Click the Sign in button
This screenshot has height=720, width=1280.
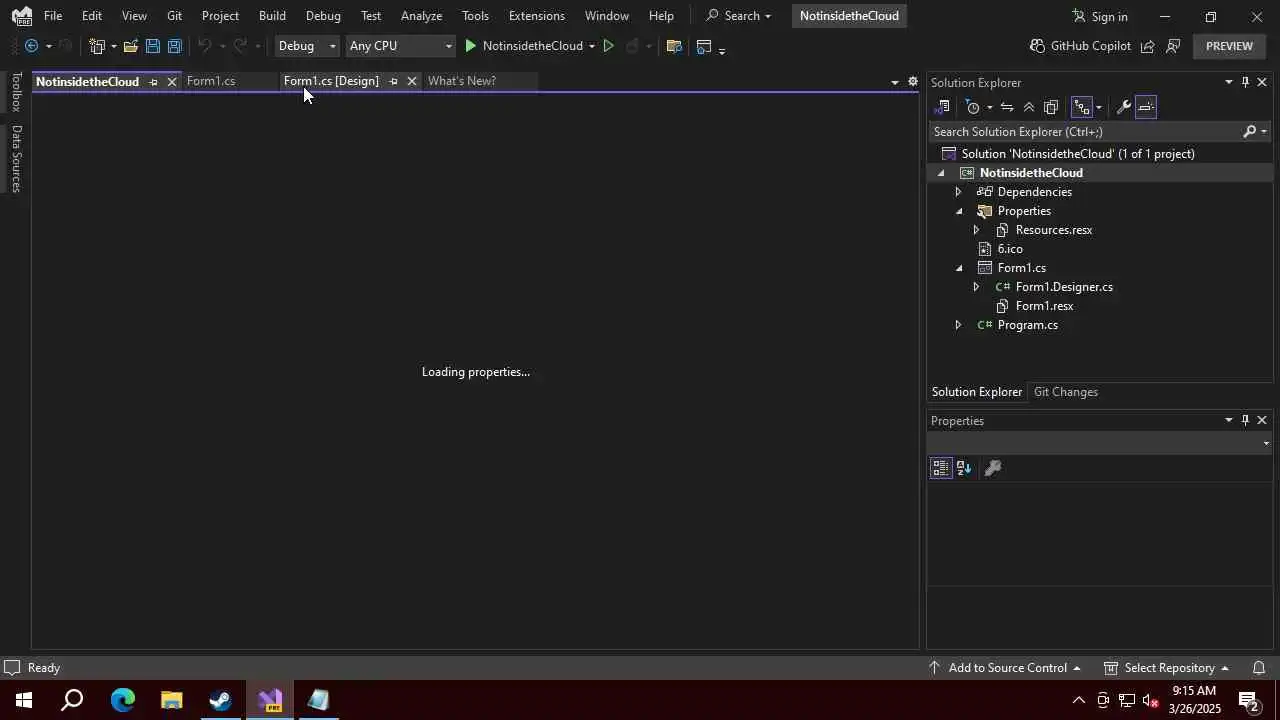(x=1100, y=16)
